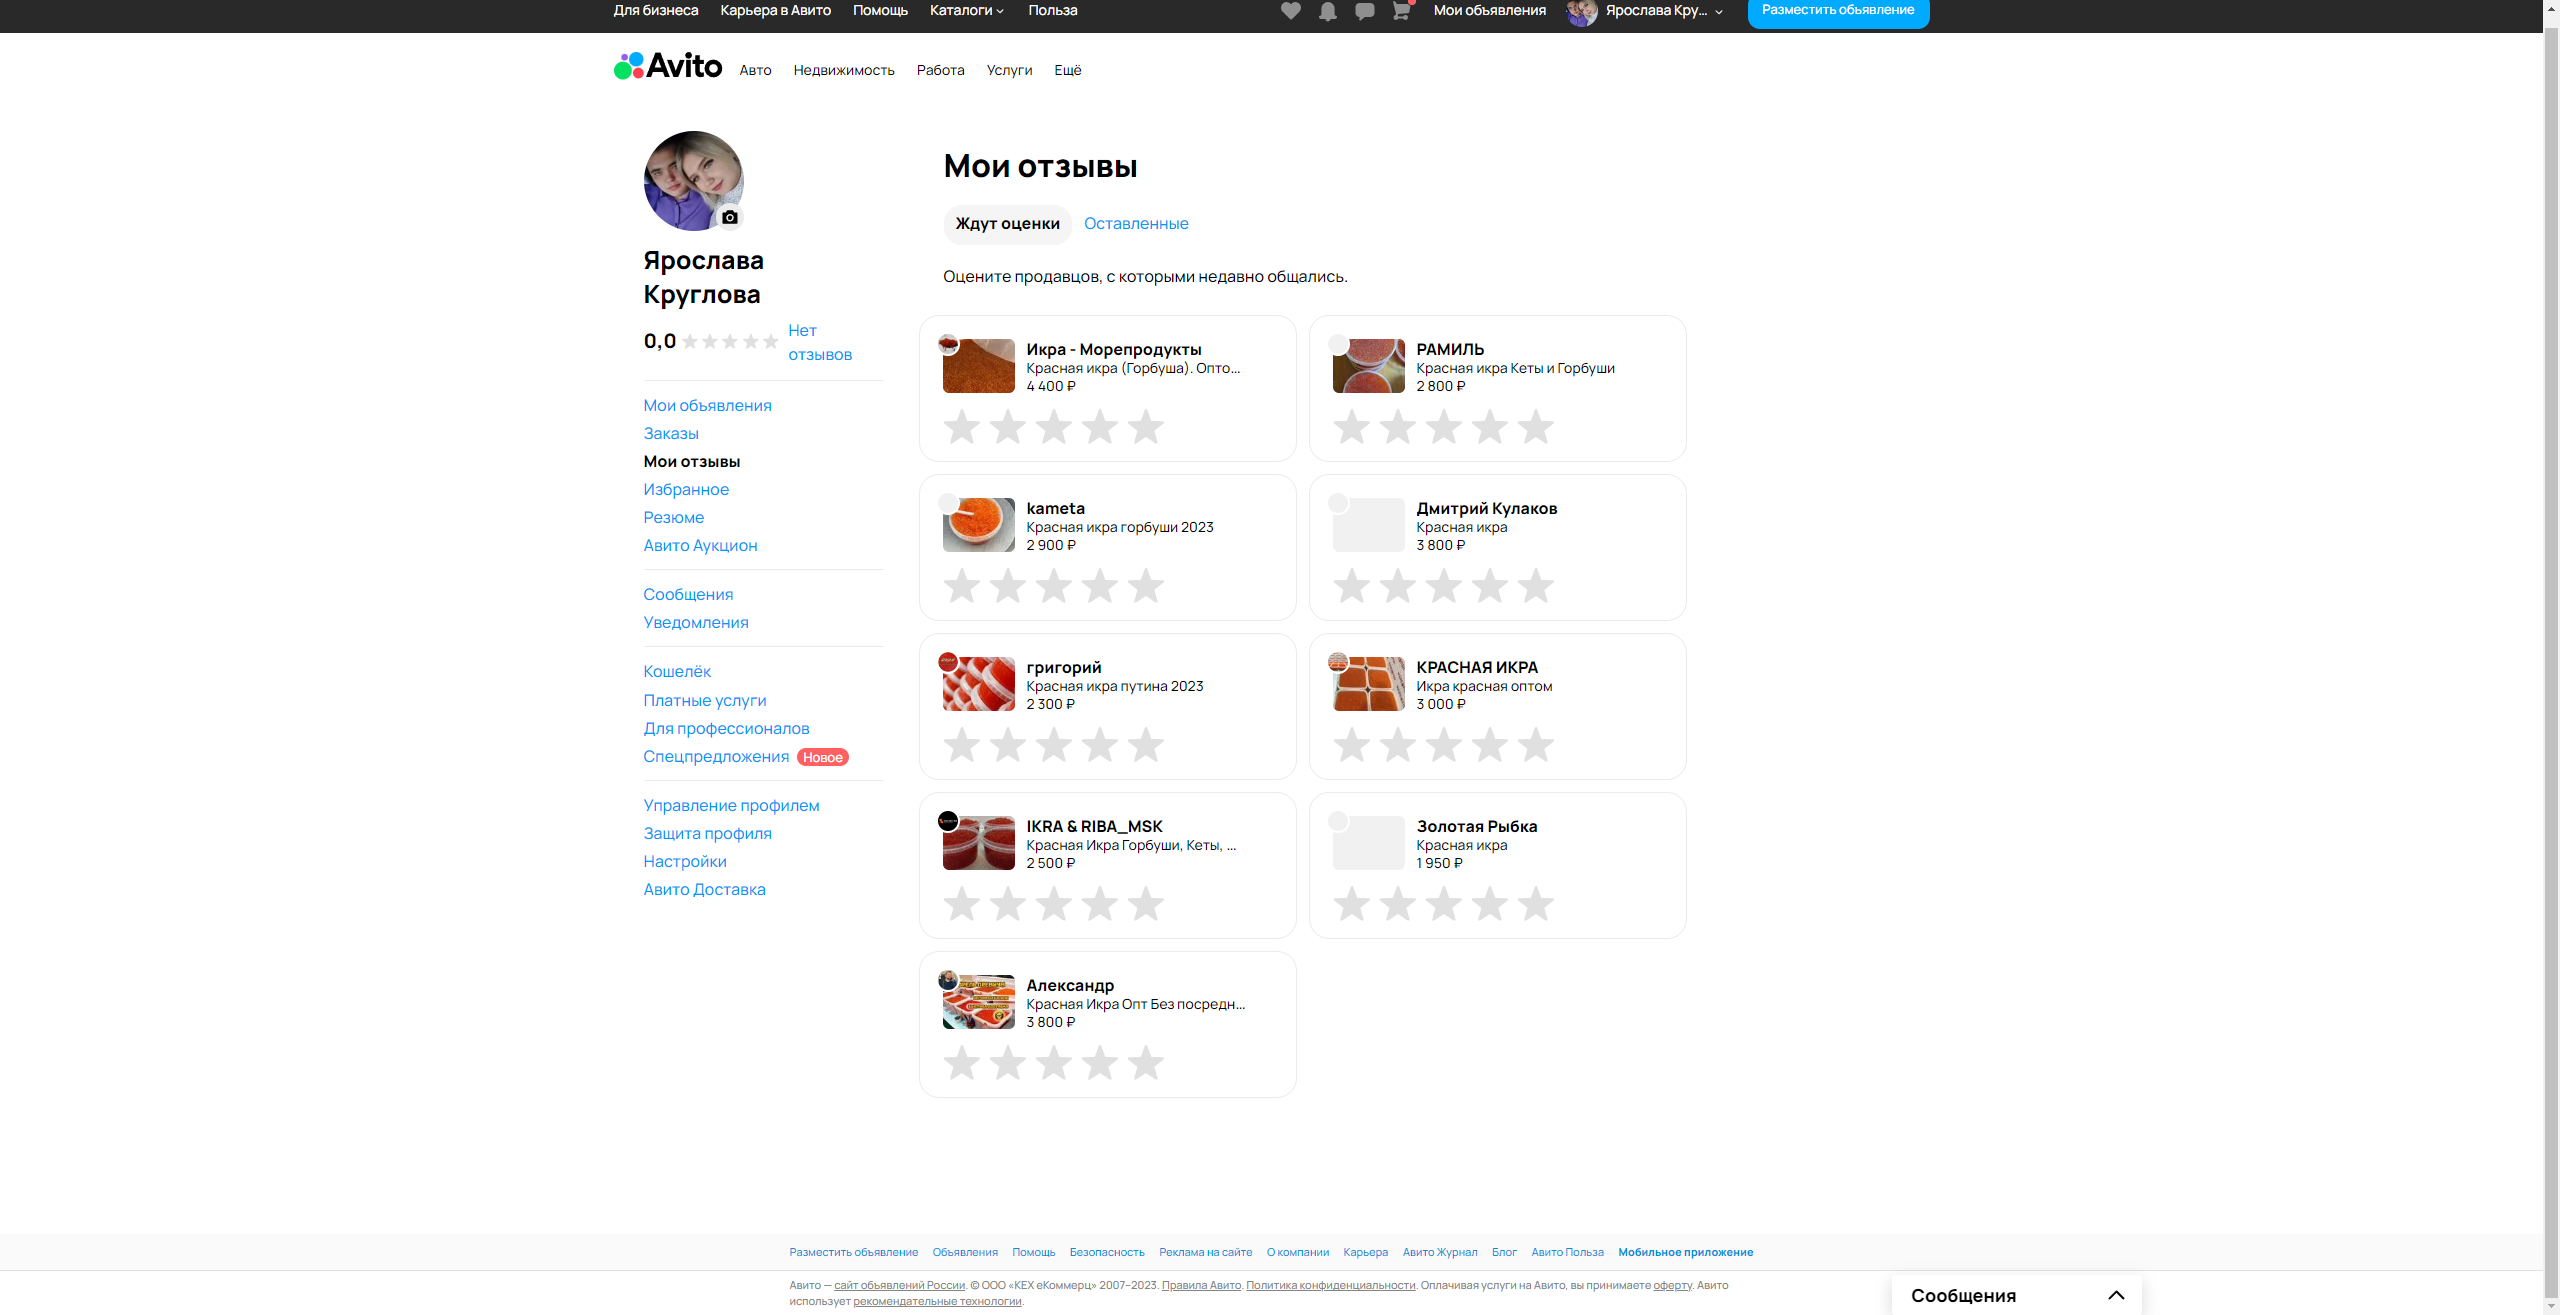2560x1315 pixels.
Task: Select the Ждут оценки tab
Action: pos(1007,224)
